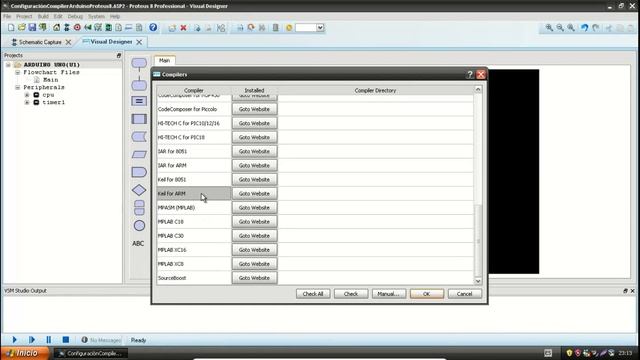Open the Debug menu

pyautogui.click(x=75, y=16)
